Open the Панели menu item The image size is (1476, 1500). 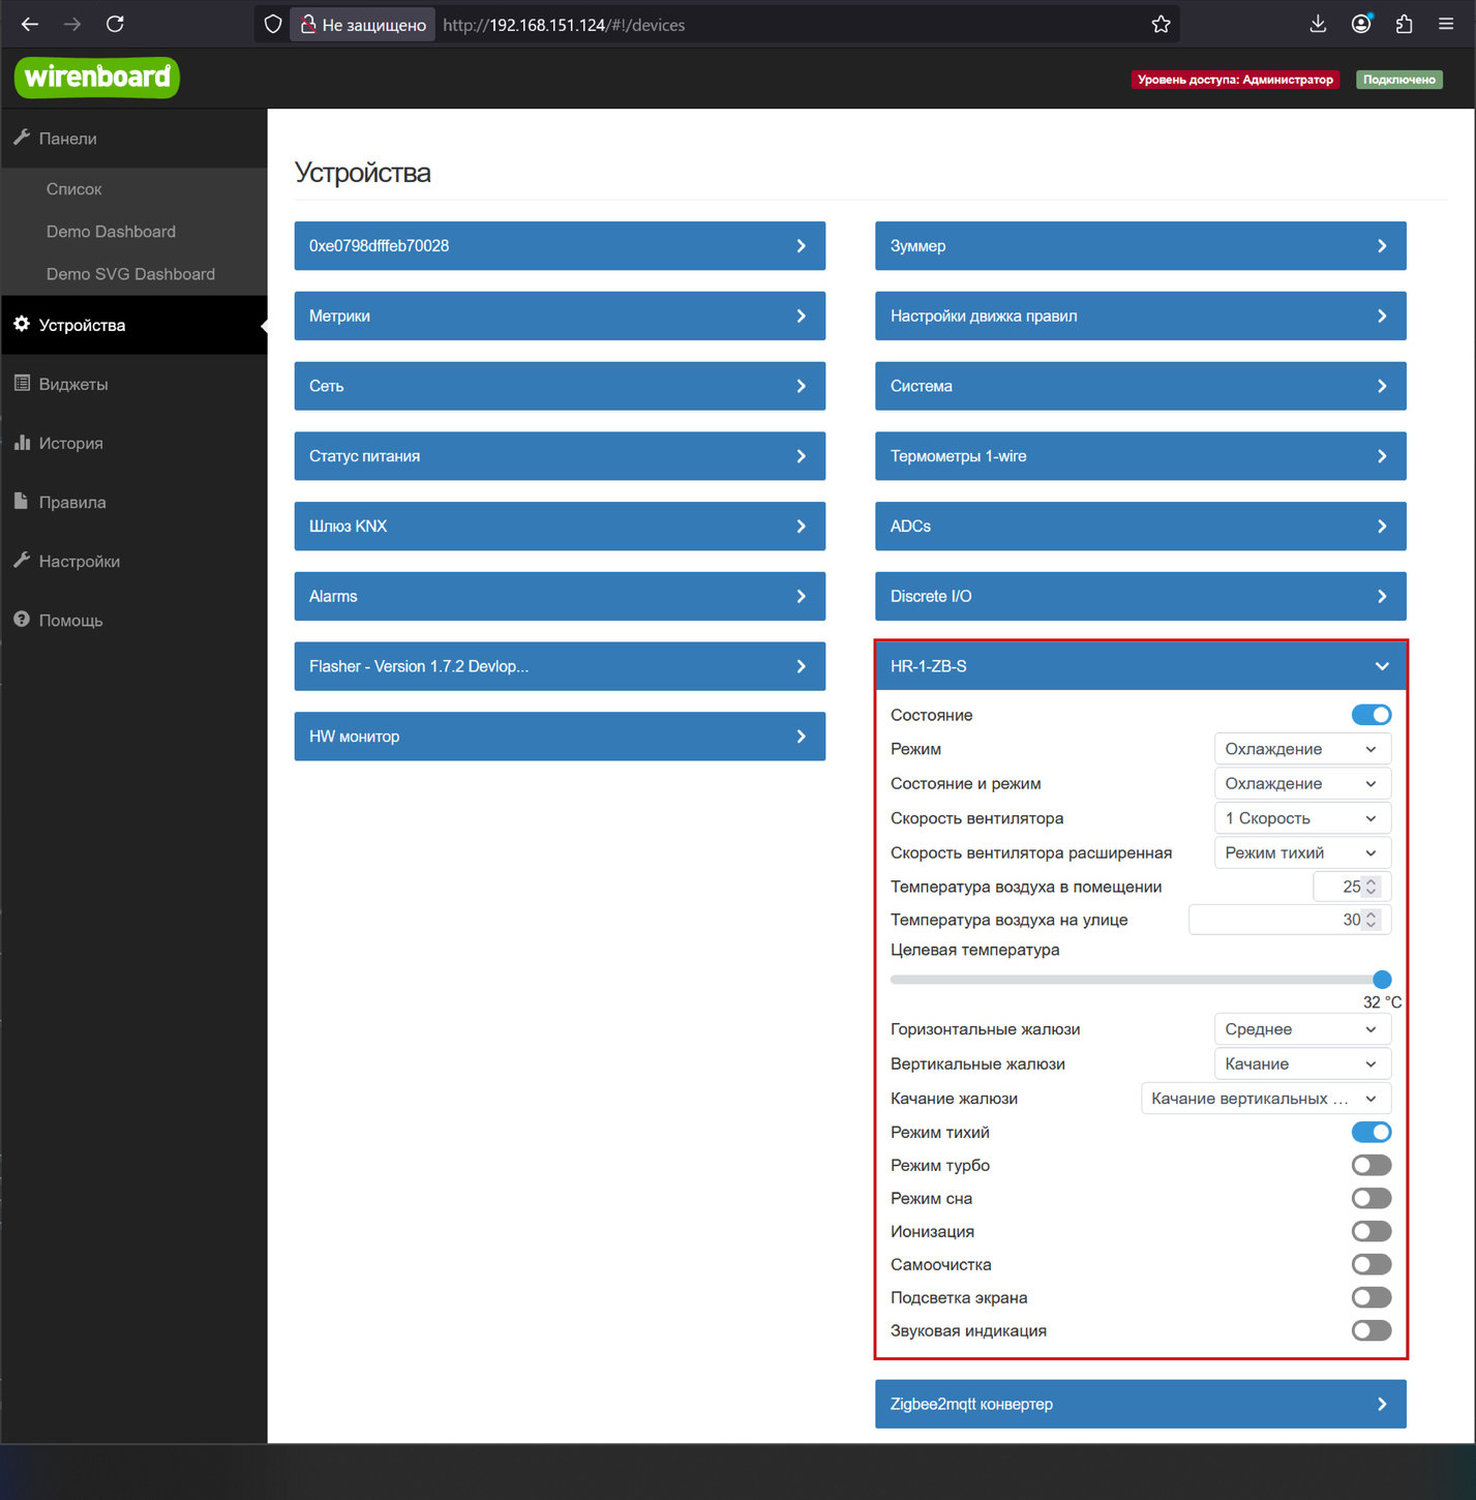click(134, 138)
